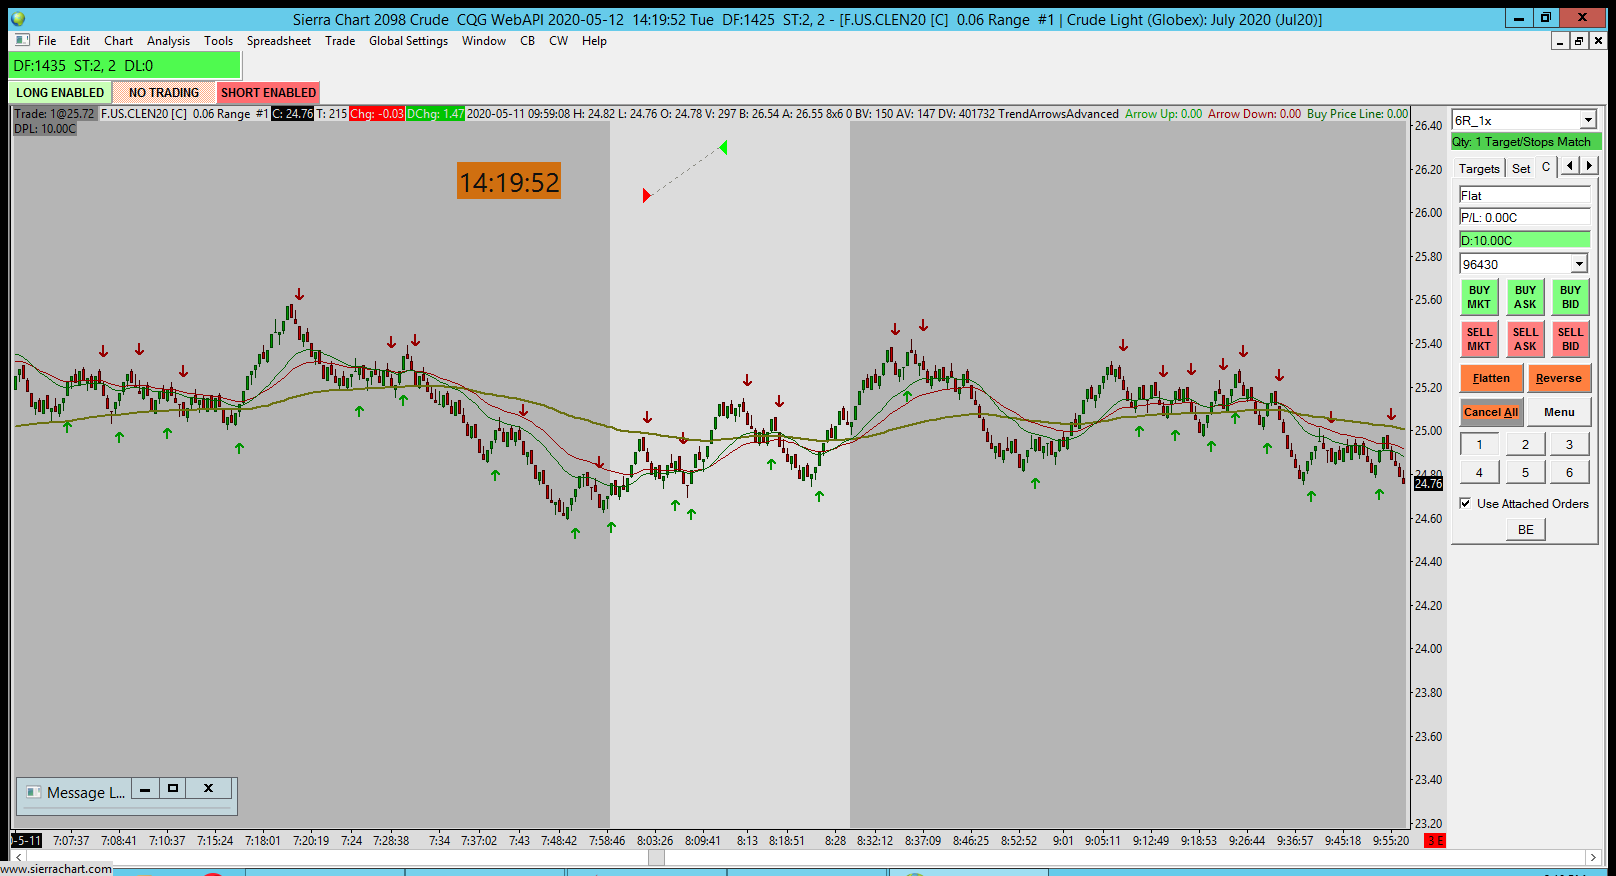
Task: Toggle LONG ENABLED trading status
Action: tap(60, 92)
